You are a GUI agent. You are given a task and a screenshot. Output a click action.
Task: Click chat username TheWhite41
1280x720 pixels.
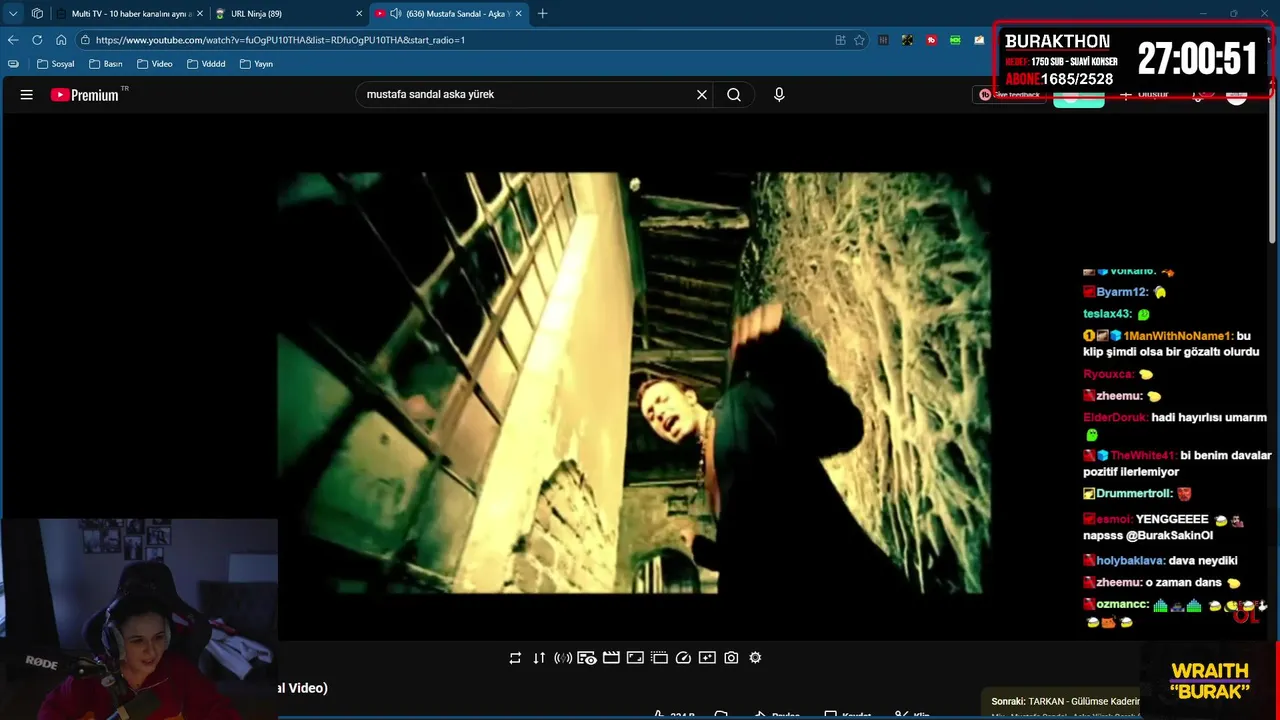tap(1143, 455)
